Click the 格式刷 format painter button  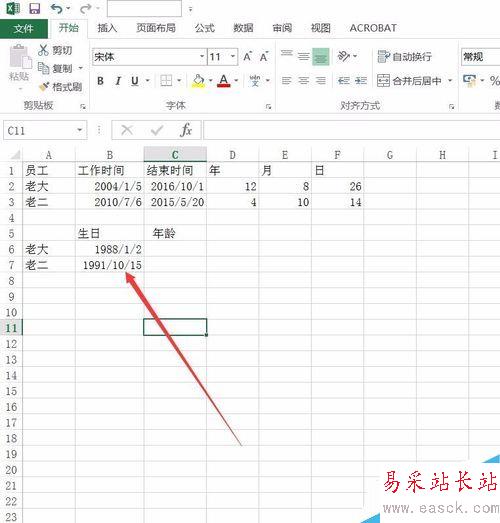[x=60, y=87]
